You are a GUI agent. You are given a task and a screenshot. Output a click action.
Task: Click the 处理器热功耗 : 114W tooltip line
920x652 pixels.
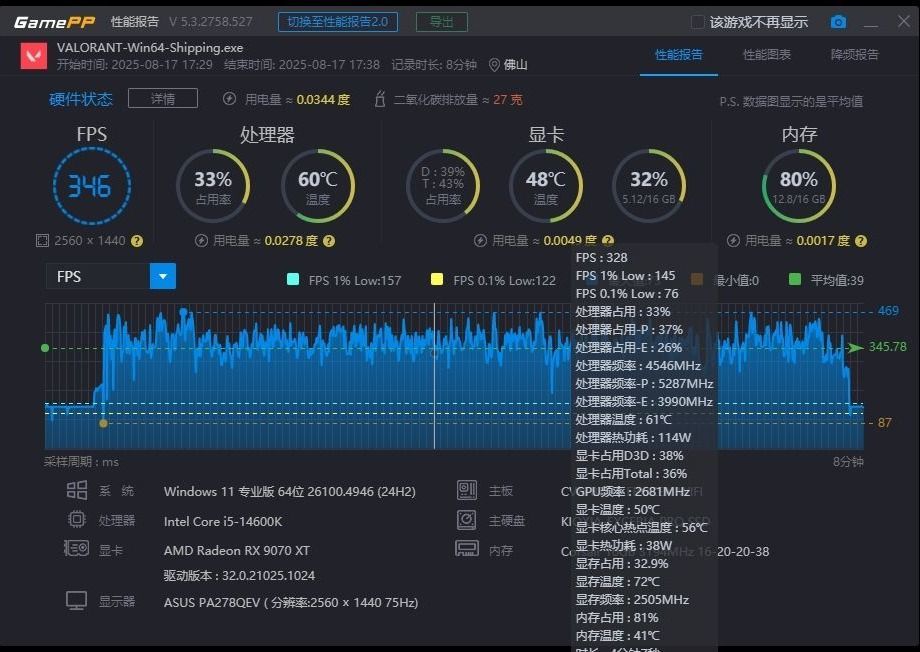633,438
